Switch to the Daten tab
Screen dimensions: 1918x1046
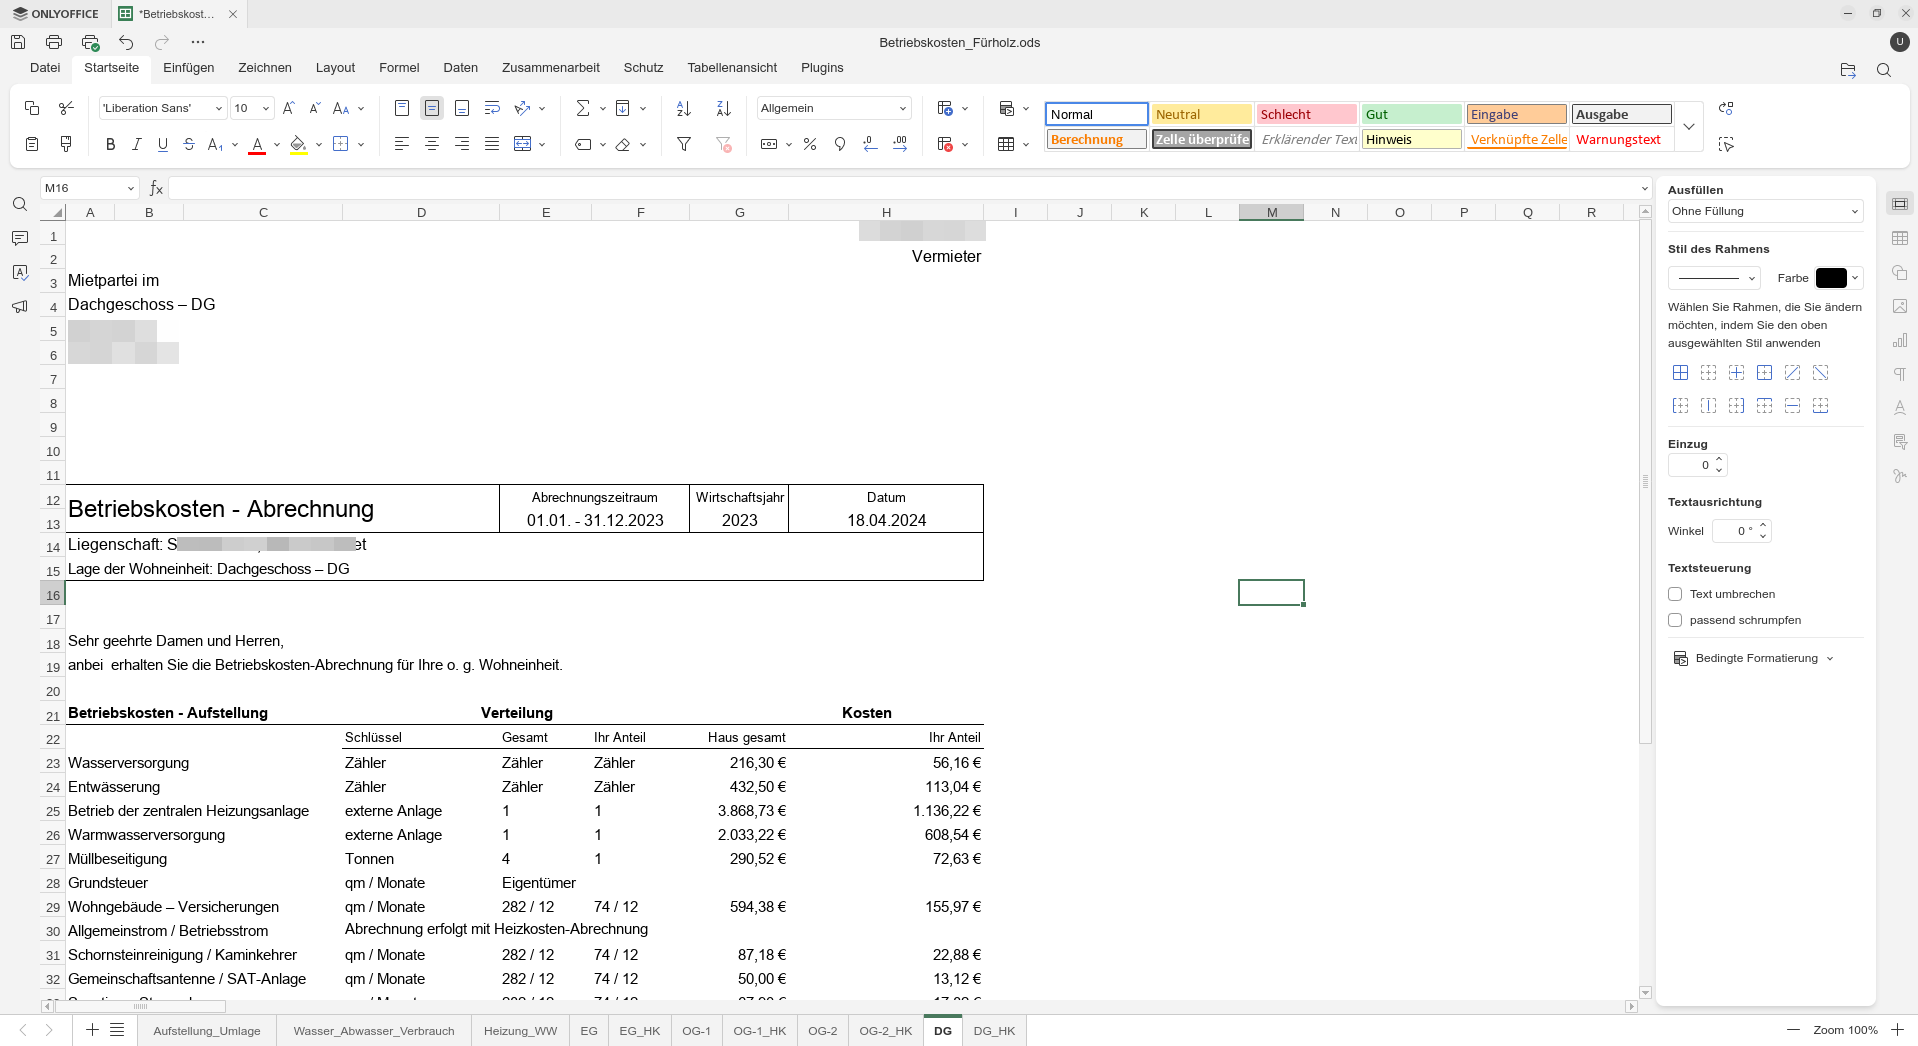[x=461, y=68]
